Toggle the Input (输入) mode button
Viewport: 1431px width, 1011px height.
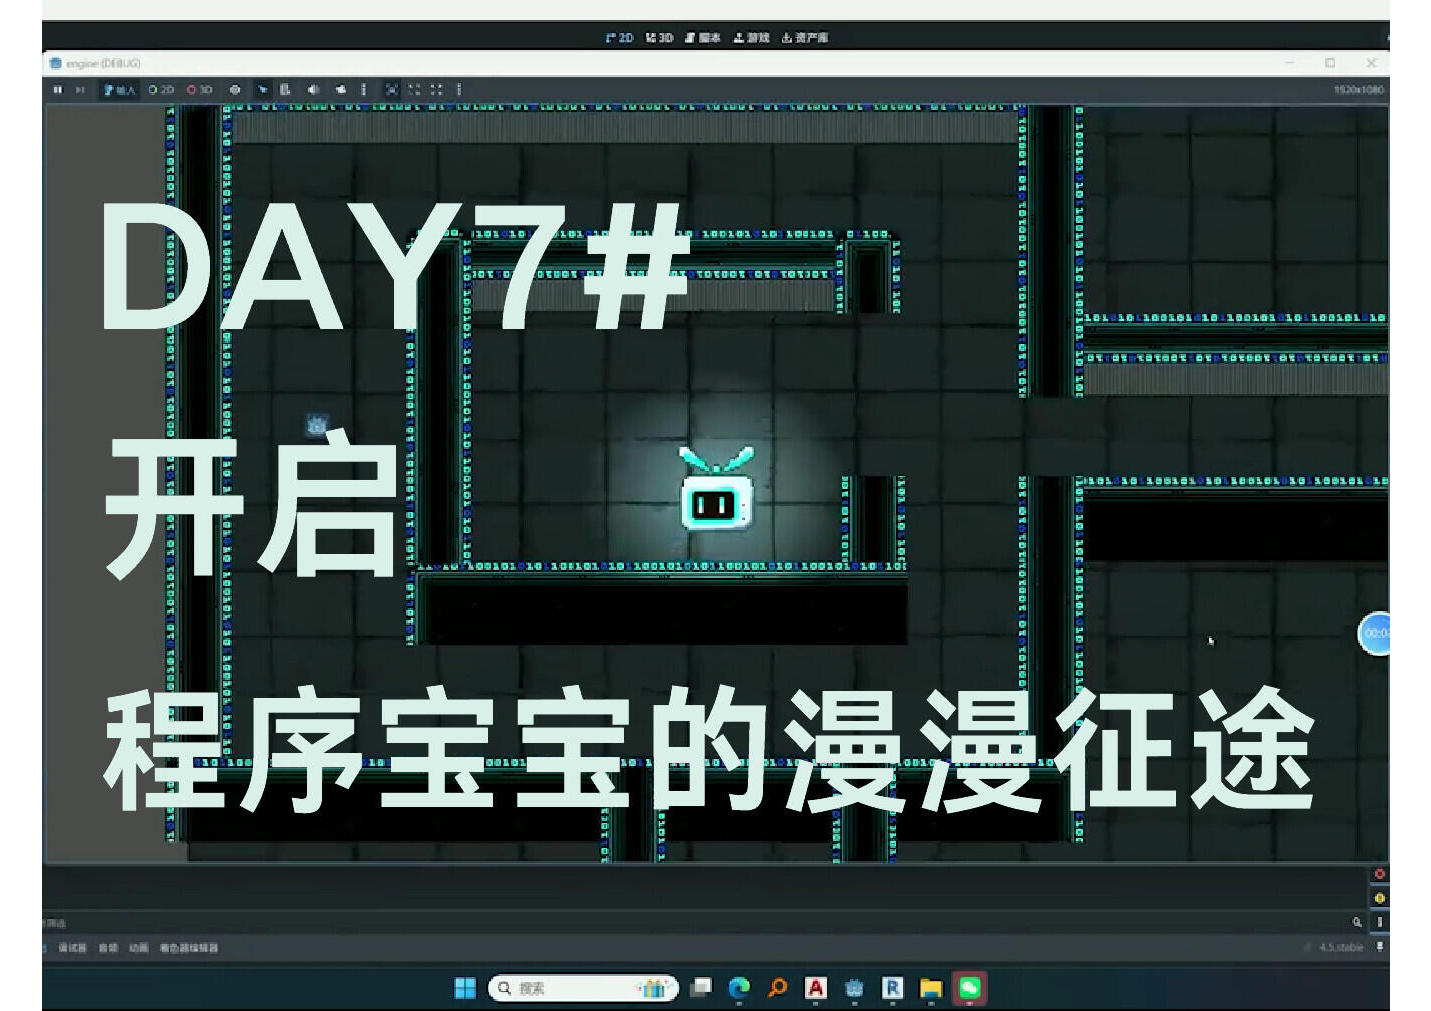coord(119,90)
